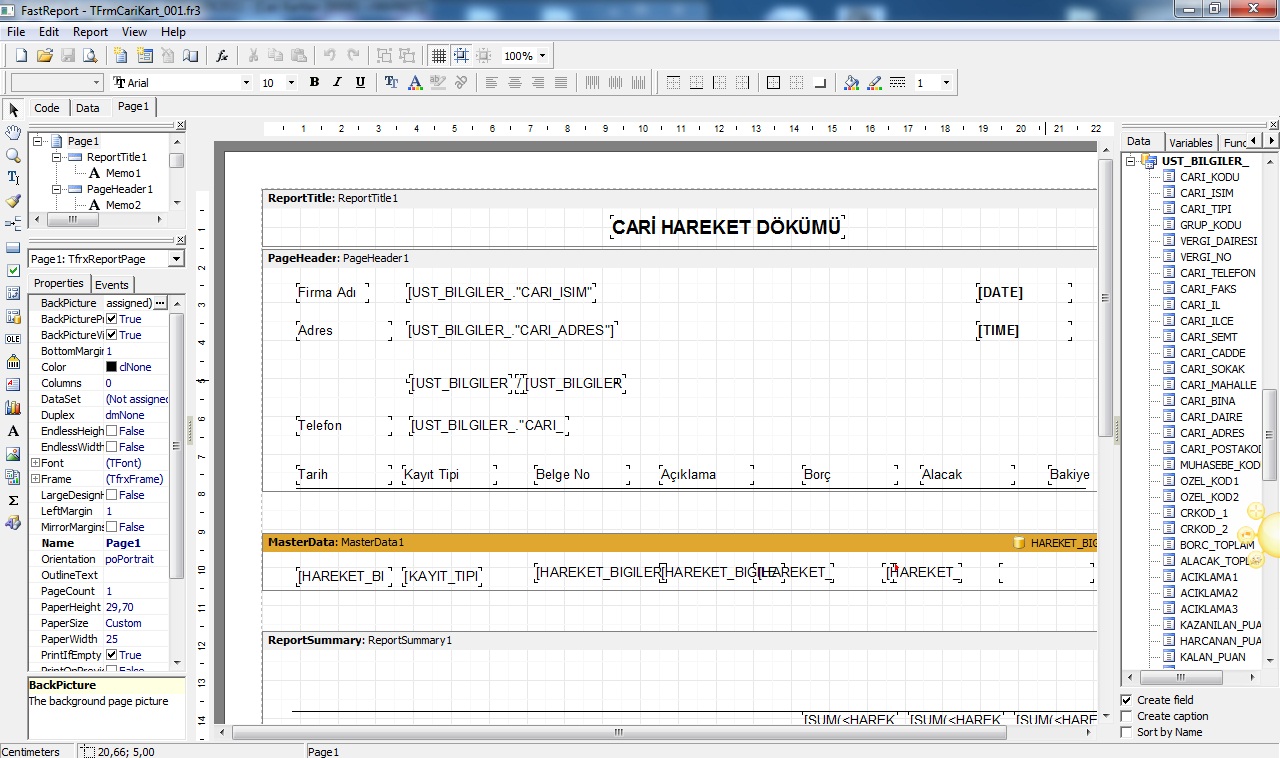Click the Bold formatting button
Screen dimensions: 1280x758
tap(314, 83)
